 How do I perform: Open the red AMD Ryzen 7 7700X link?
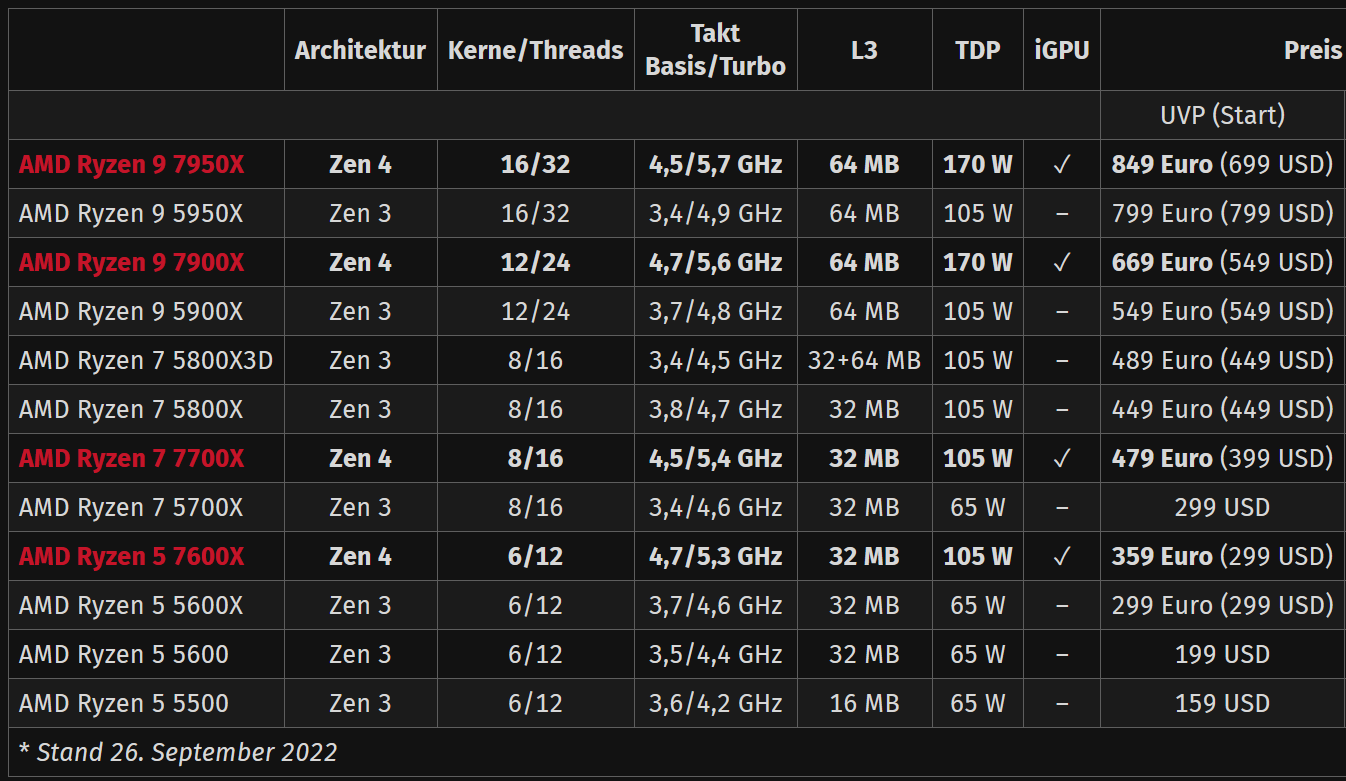point(131,458)
